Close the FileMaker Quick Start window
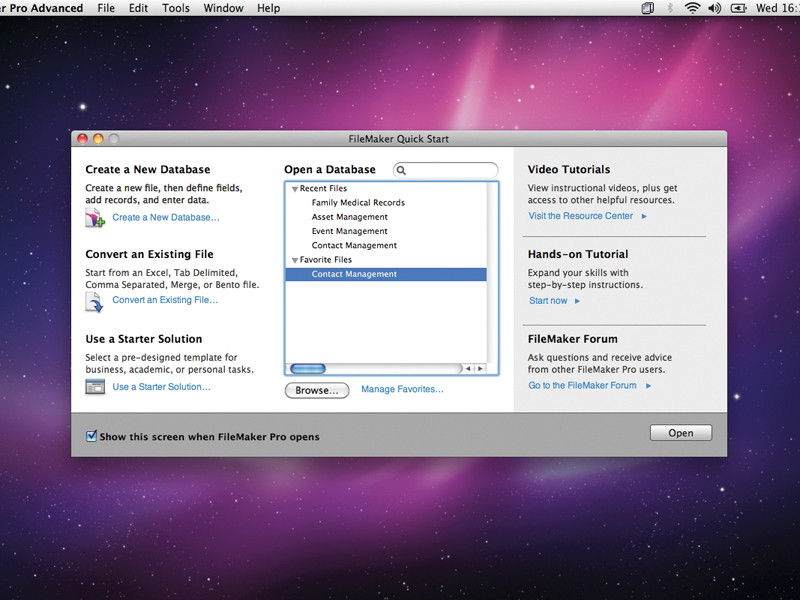This screenshot has width=800, height=600. pos(82,139)
